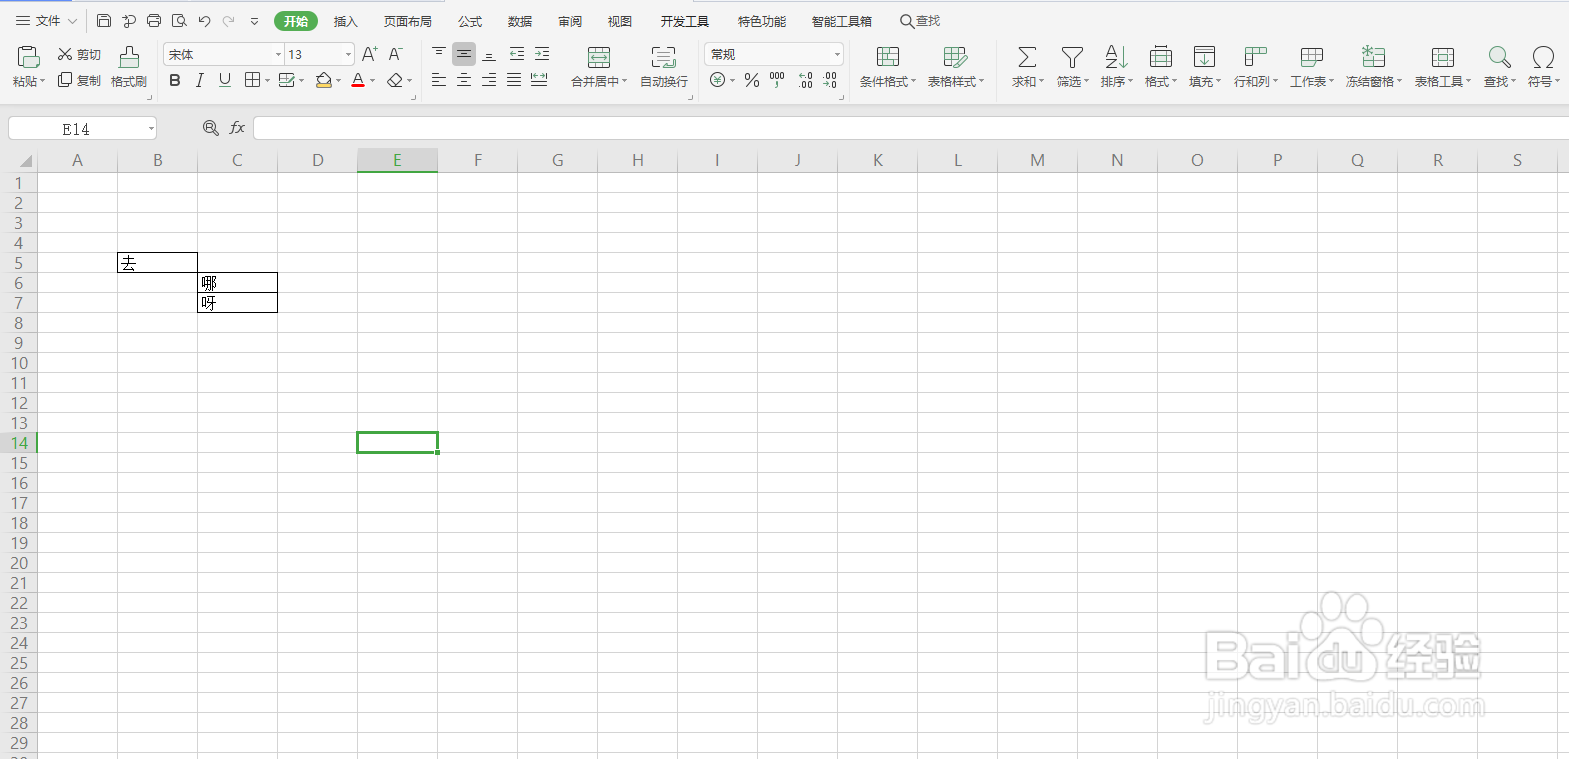Open the File (文件) menu
Screen dimensions: 1569x759
pyautogui.click(x=47, y=21)
